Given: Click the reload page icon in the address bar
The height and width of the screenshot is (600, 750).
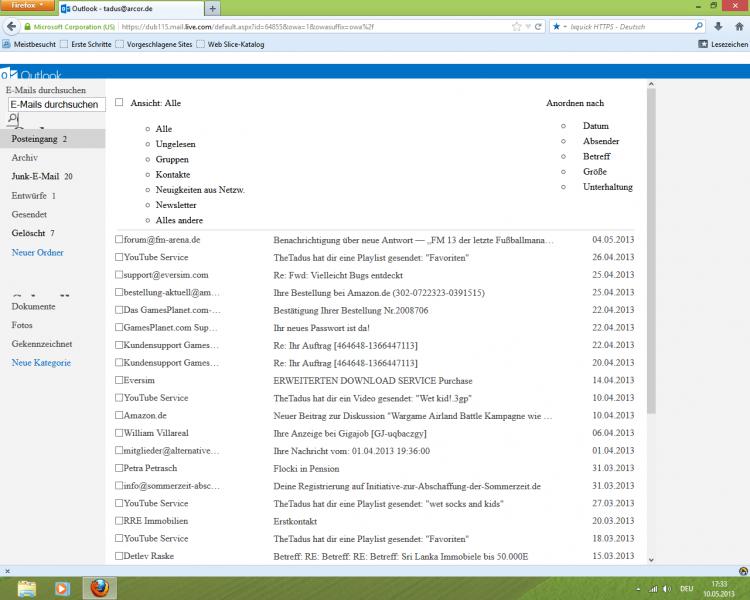Looking at the screenshot, I should (x=538, y=27).
